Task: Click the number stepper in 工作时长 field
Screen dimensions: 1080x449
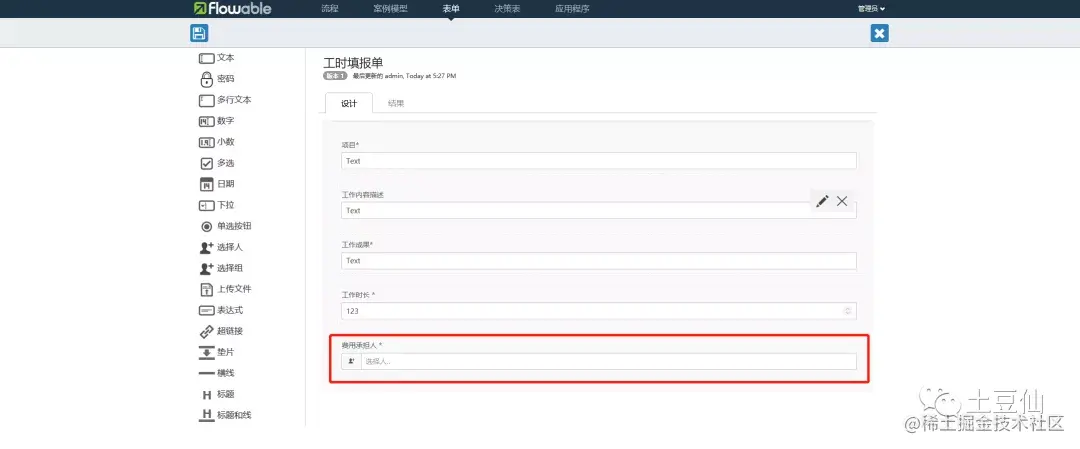Action: [x=848, y=311]
